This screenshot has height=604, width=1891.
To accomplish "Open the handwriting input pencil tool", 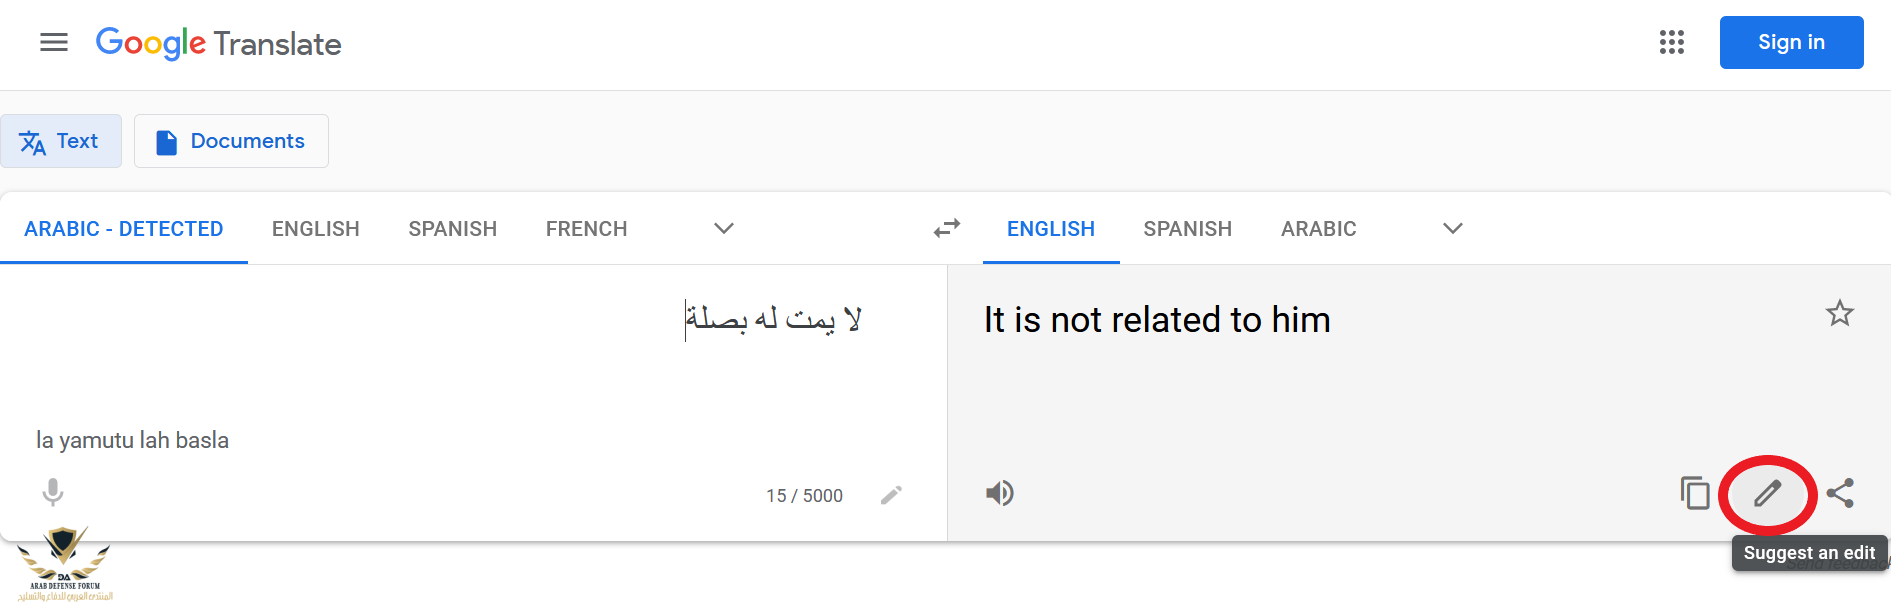I will point(891,495).
